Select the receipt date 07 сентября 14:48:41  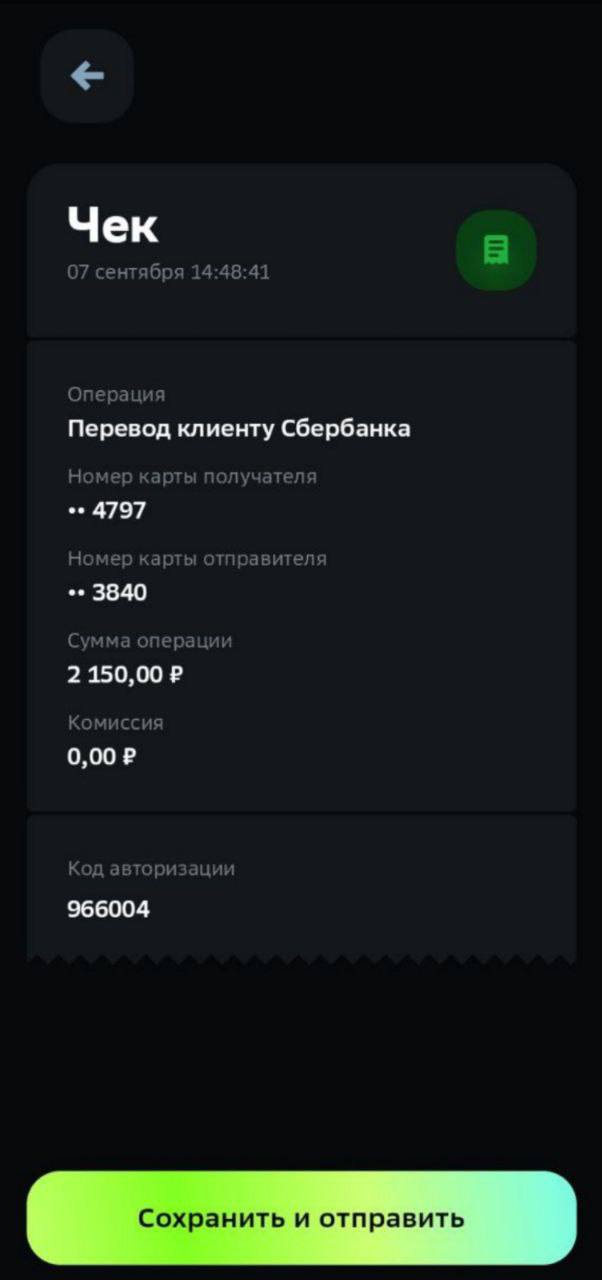(x=168, y=272)
